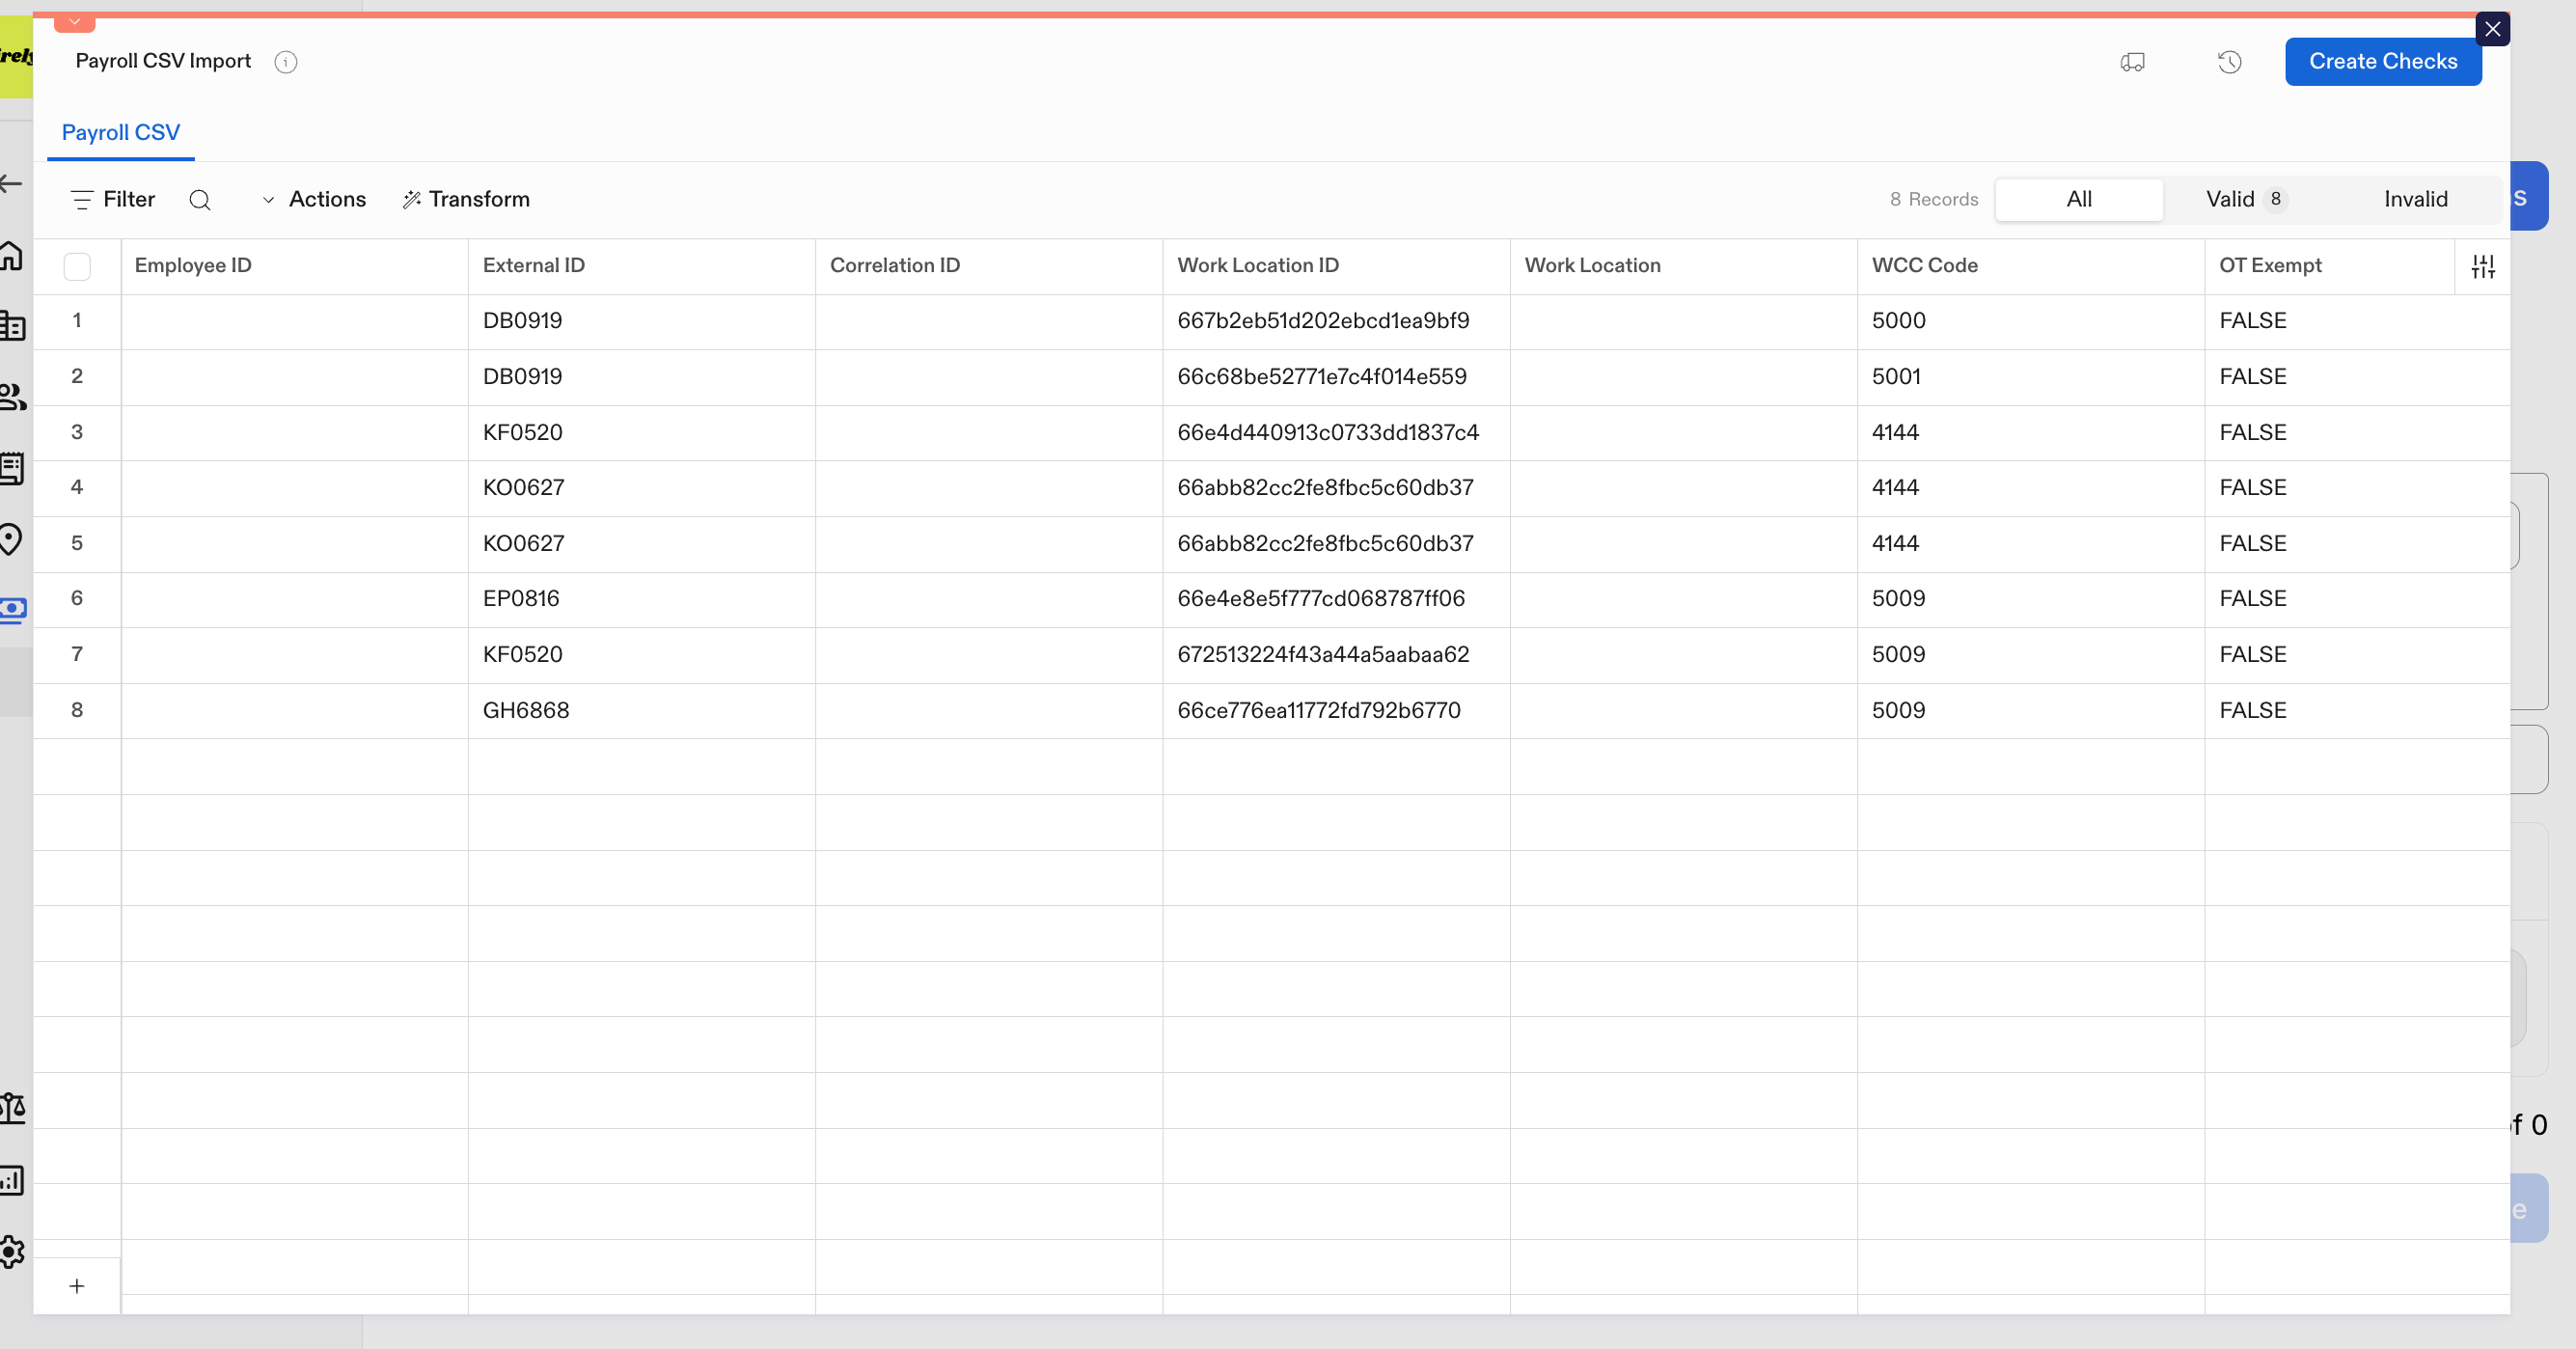Viewport: 2576px width, 1349px height.
Task: Click the history icon near Create Checks
Action: 2229,62
